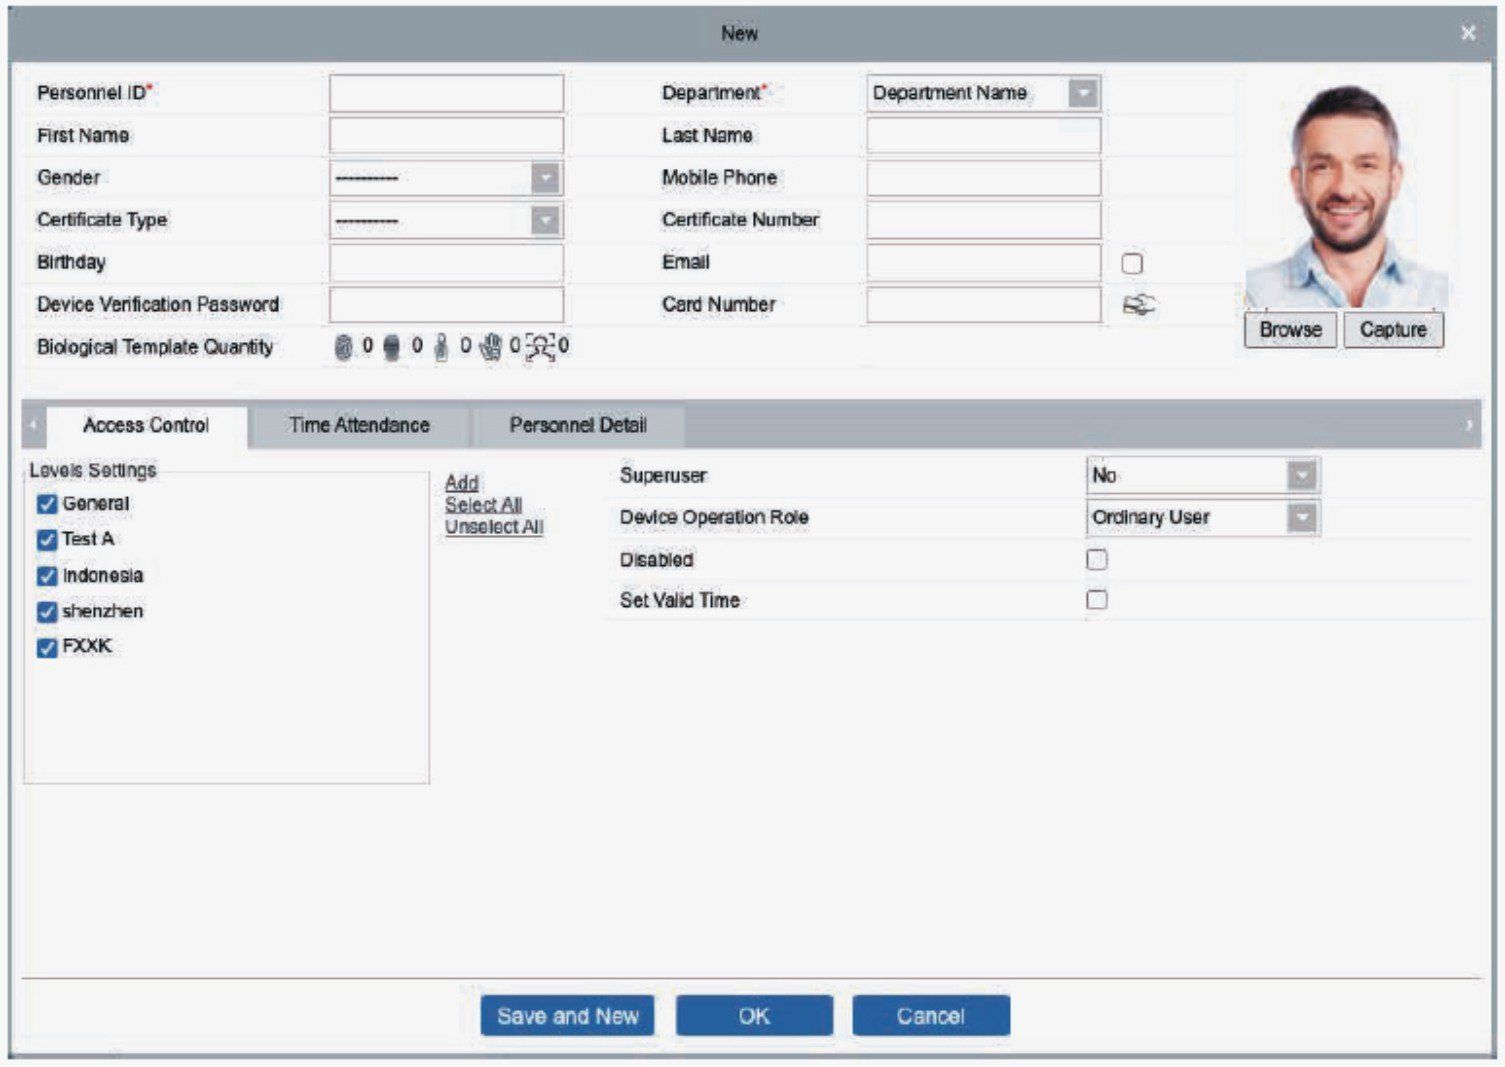Click the personnel photo thumbnail

(1345, 197)
